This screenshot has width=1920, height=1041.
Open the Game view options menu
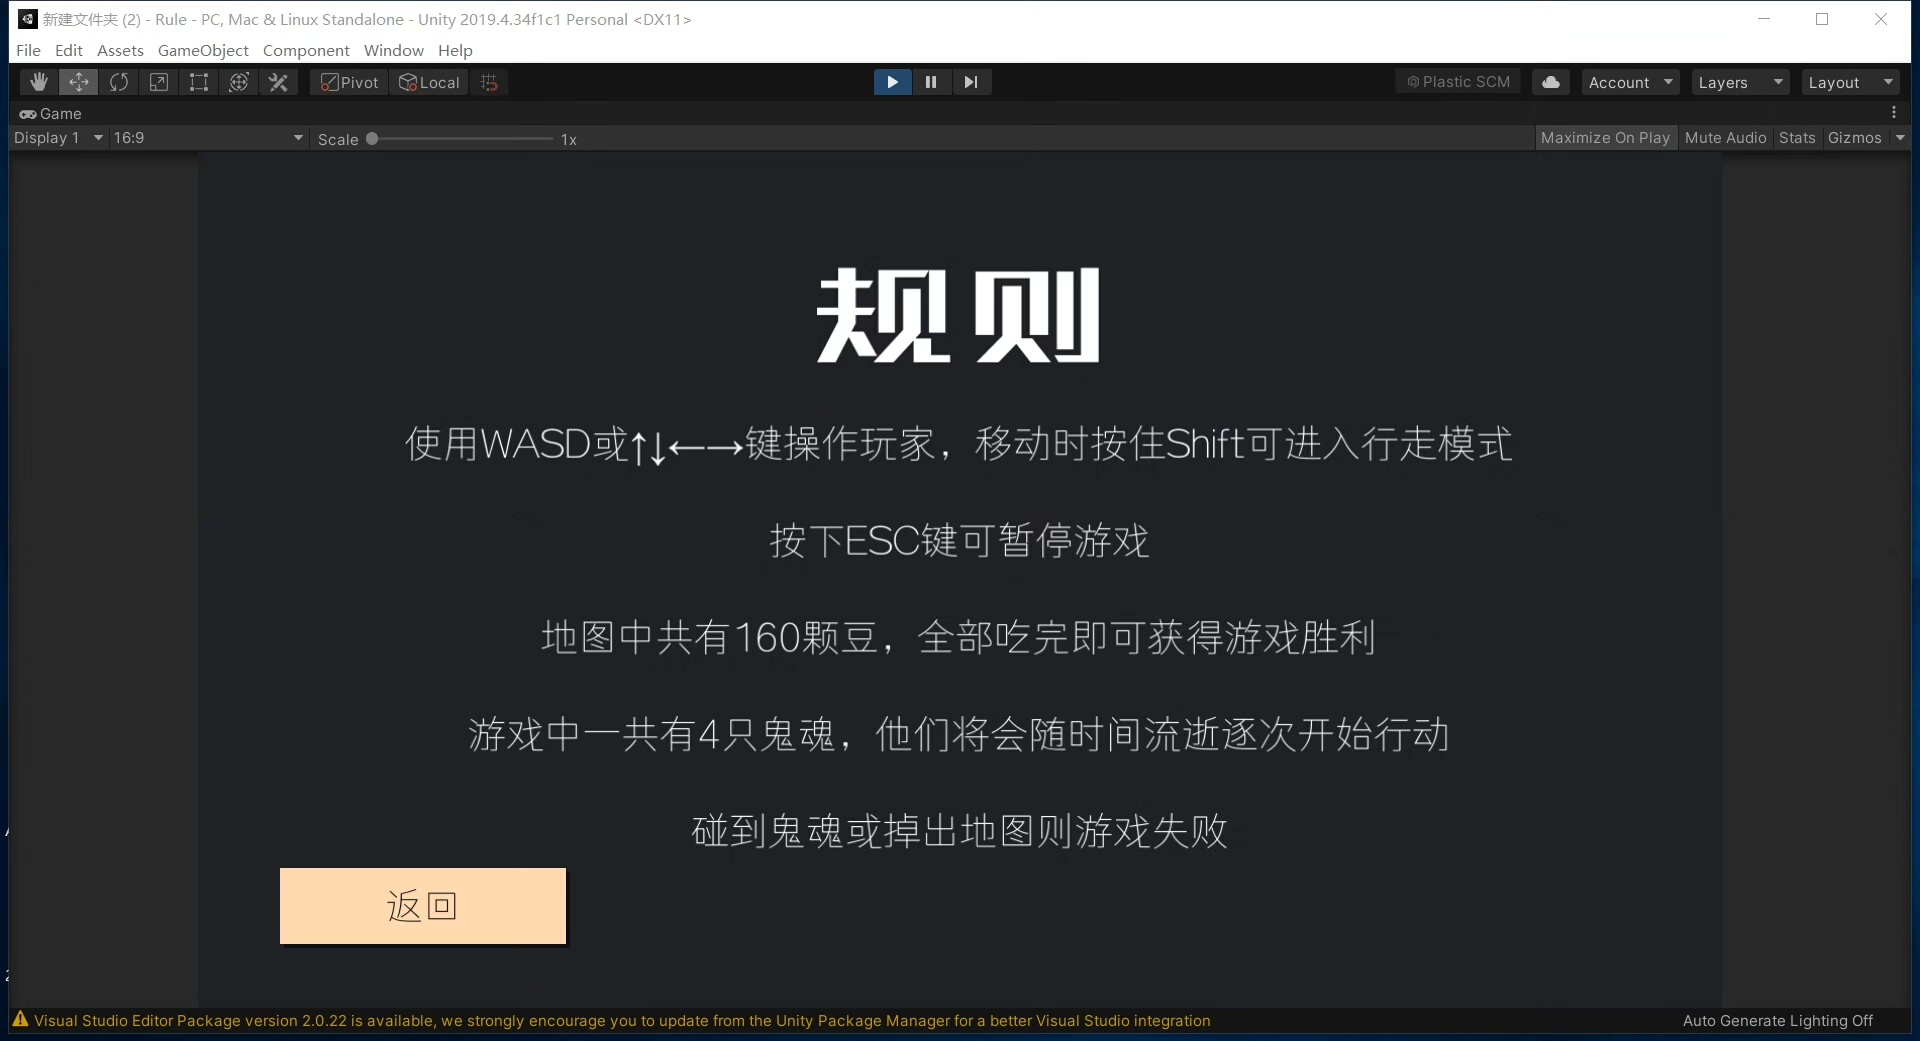(1894, 113)
